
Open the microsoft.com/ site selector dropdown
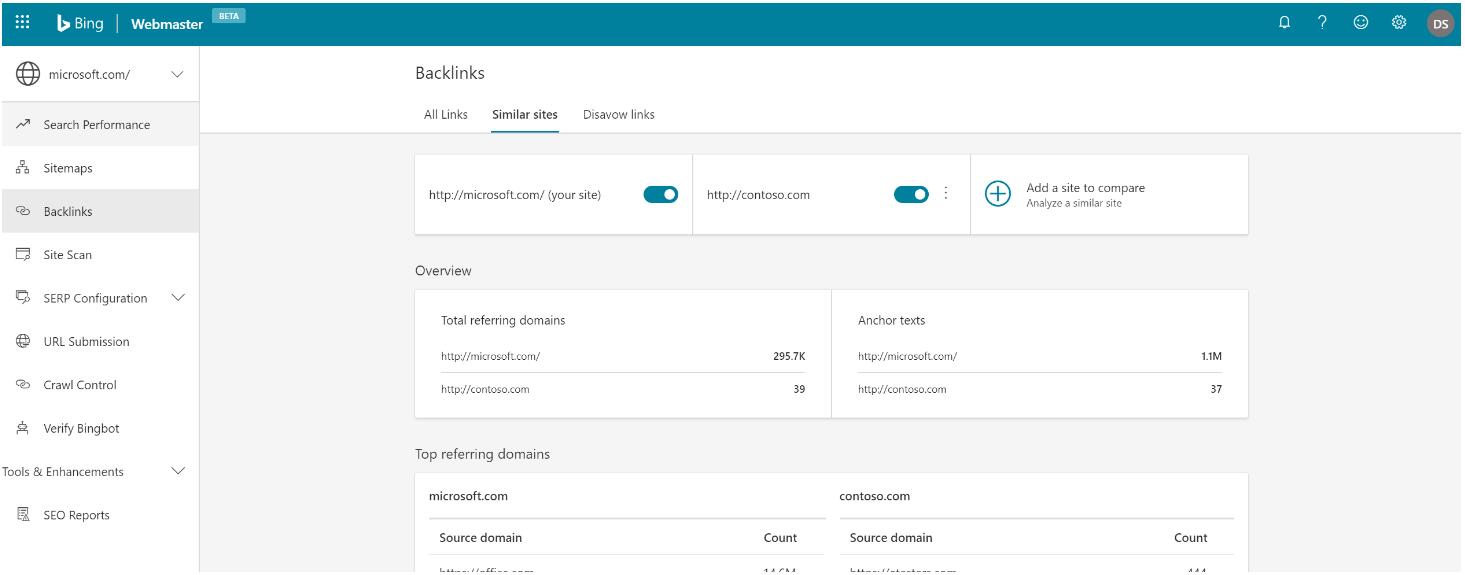click(100, 74)
